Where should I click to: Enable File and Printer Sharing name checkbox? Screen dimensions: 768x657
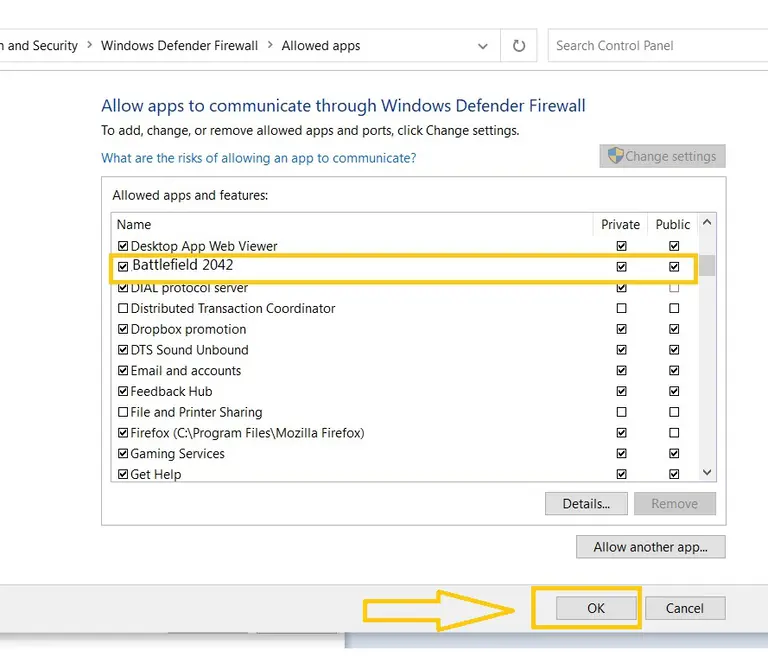coord(123,412)
